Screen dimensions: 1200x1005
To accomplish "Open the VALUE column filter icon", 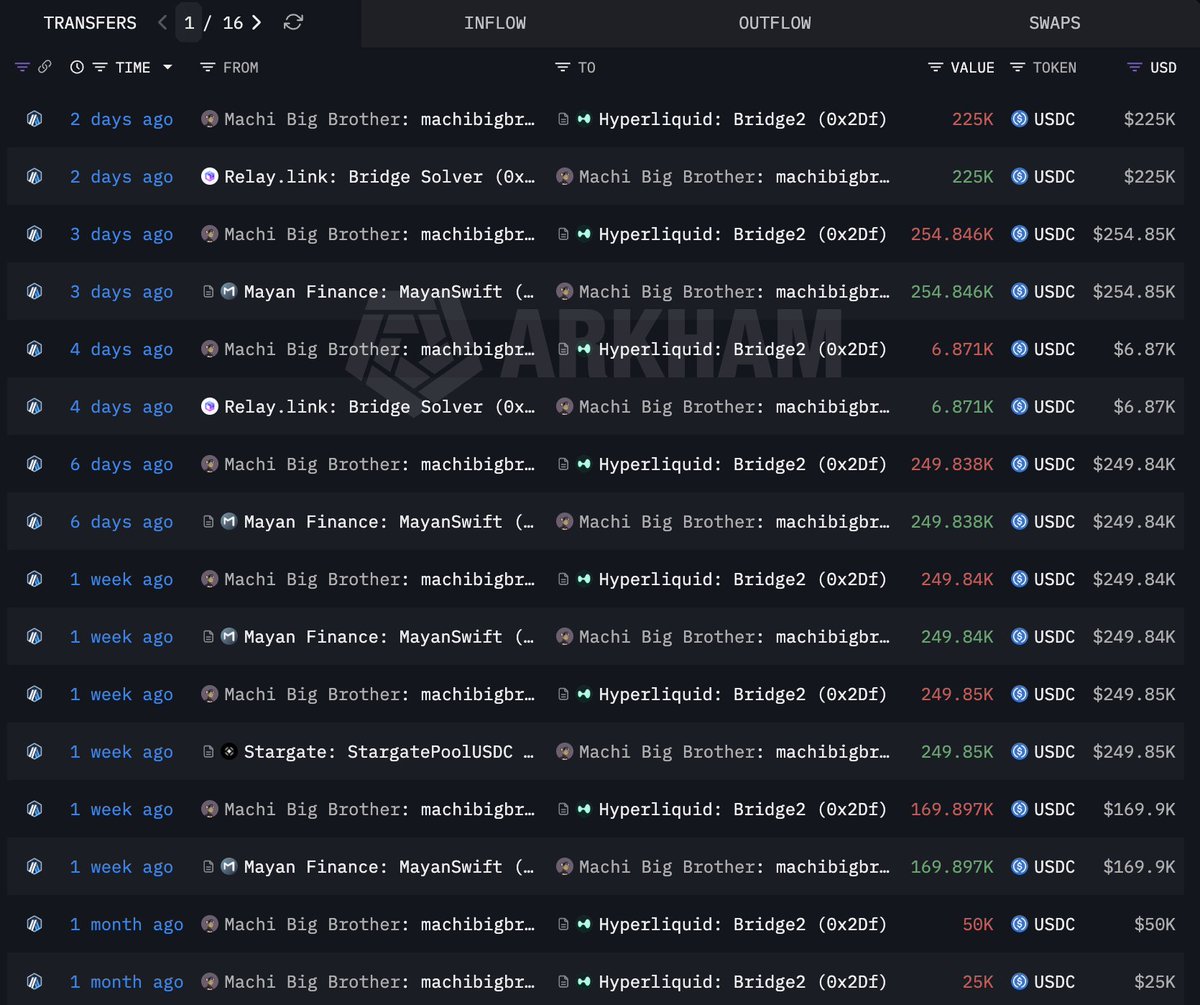I will click(936, 67).
